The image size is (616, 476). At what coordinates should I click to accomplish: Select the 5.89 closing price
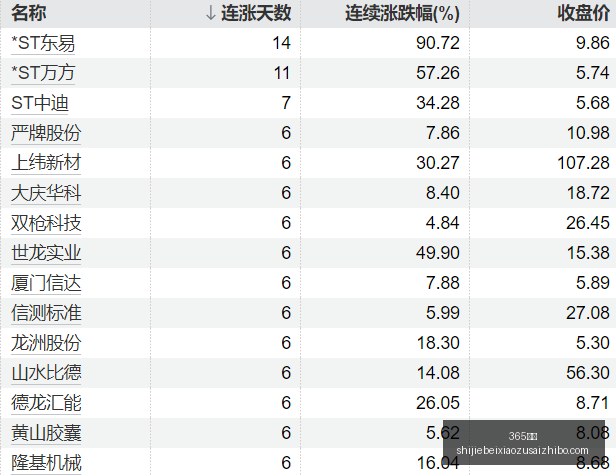coord(593,283)
